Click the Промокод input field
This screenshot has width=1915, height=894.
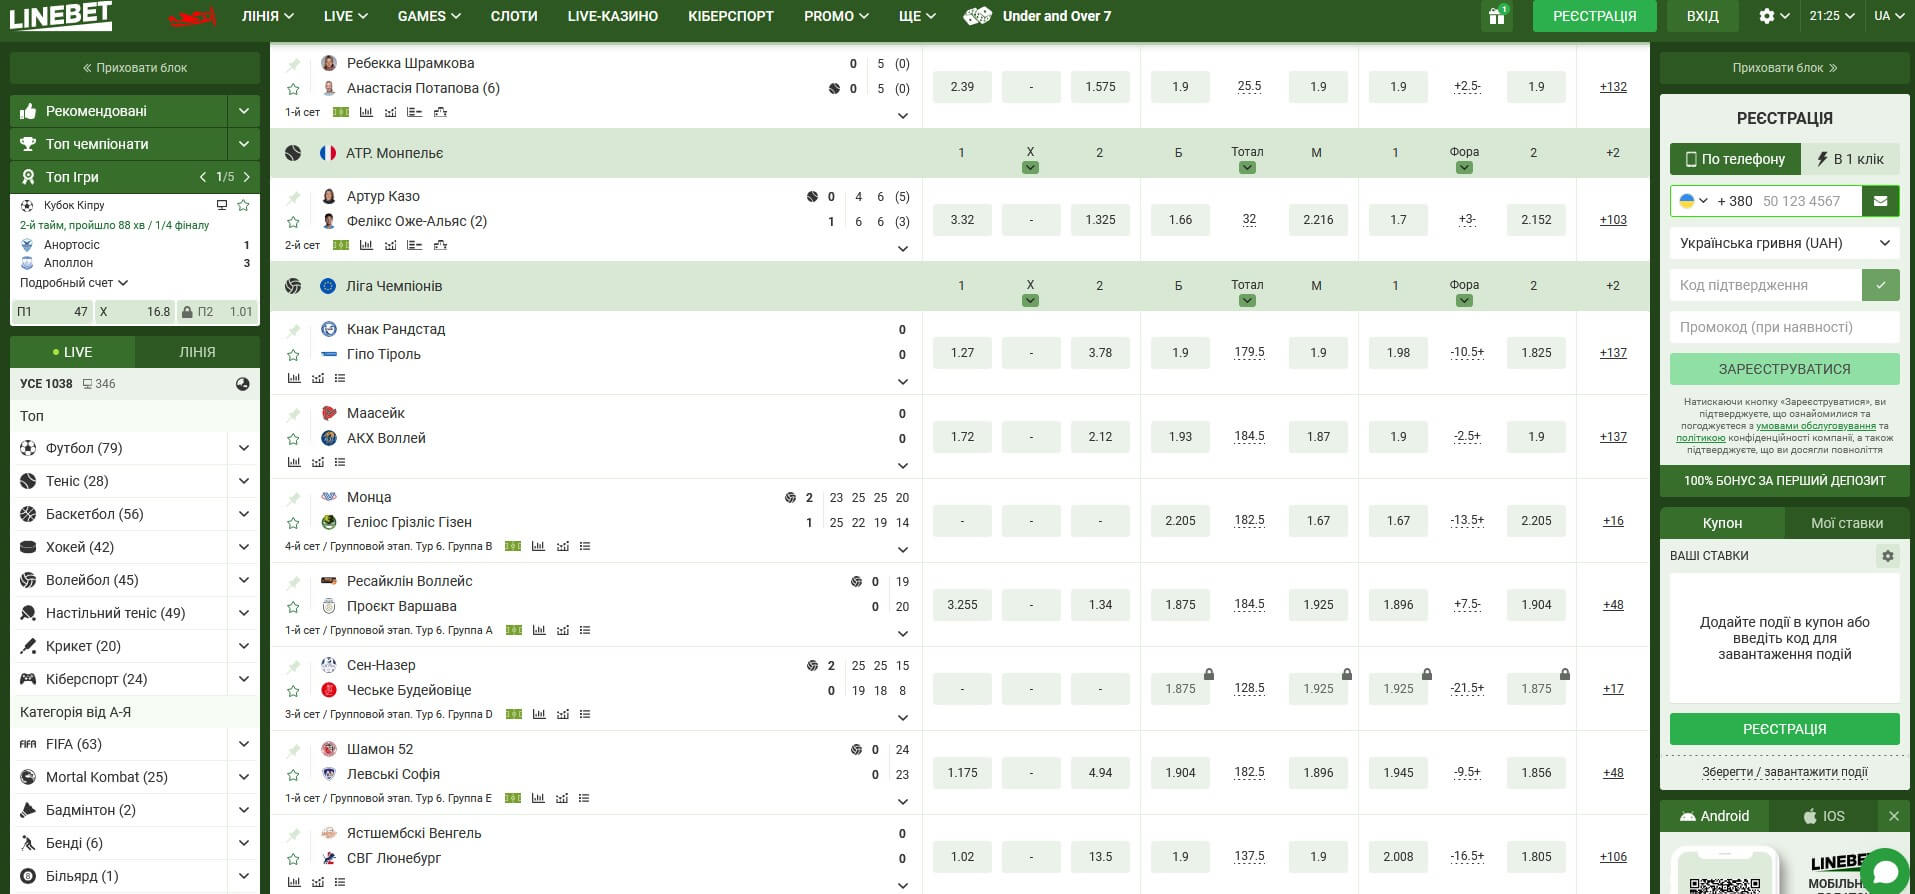click(x=1785, y=327)
